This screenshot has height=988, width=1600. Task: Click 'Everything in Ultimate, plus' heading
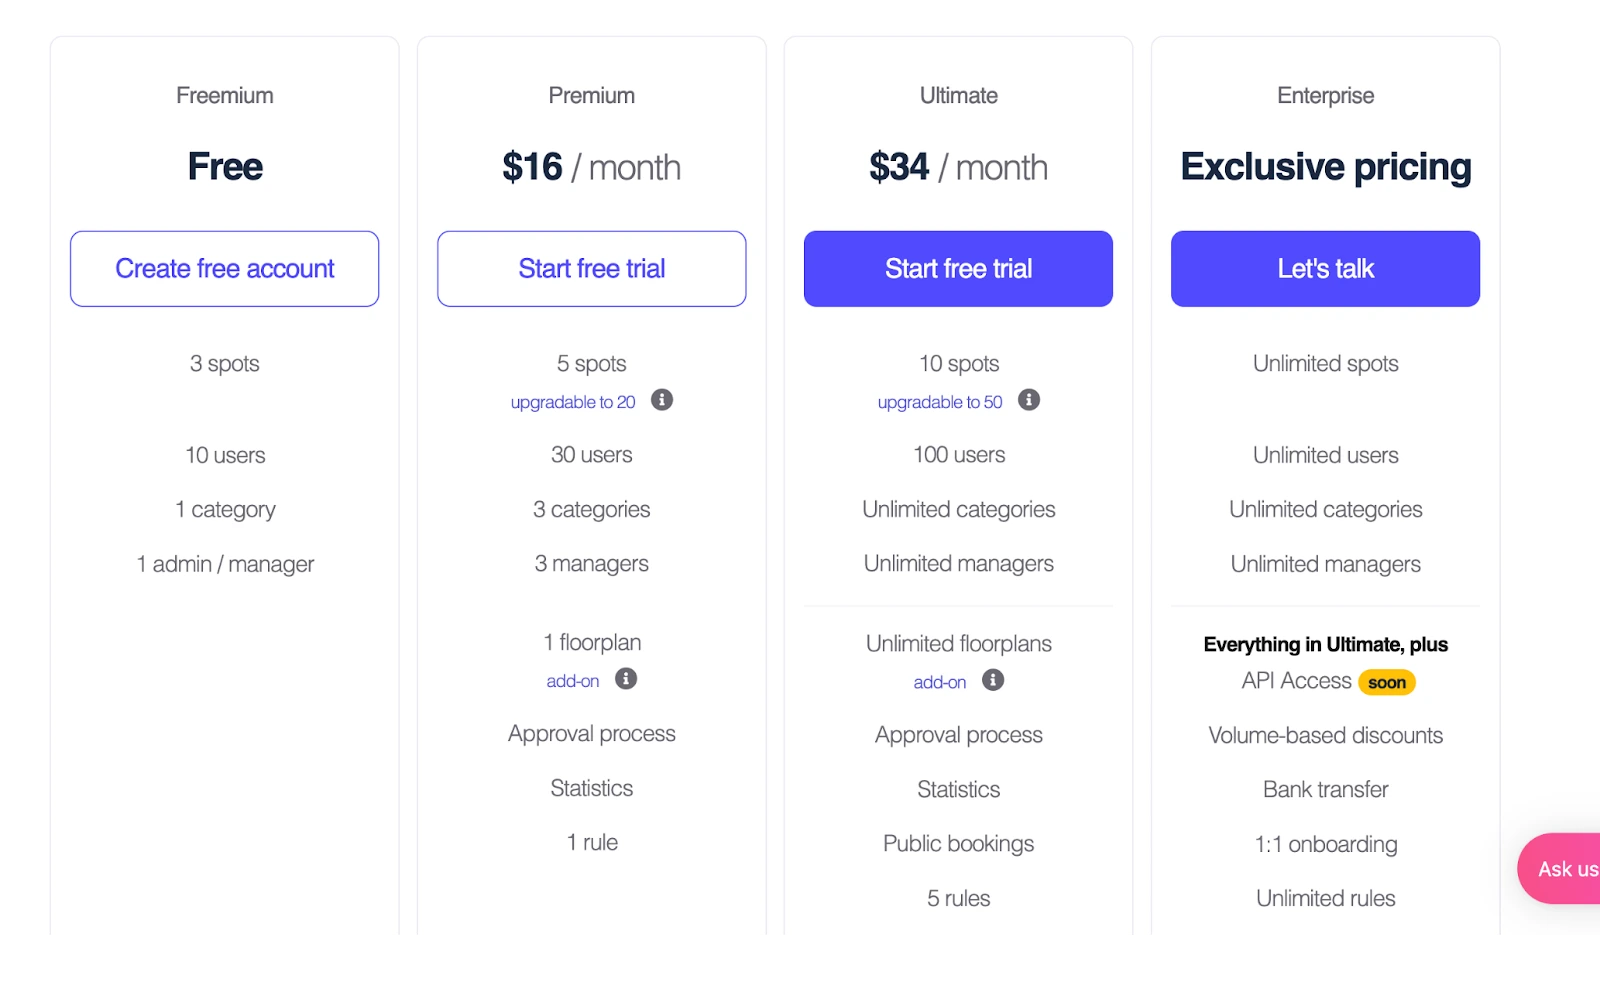[x=1325, y=644]
